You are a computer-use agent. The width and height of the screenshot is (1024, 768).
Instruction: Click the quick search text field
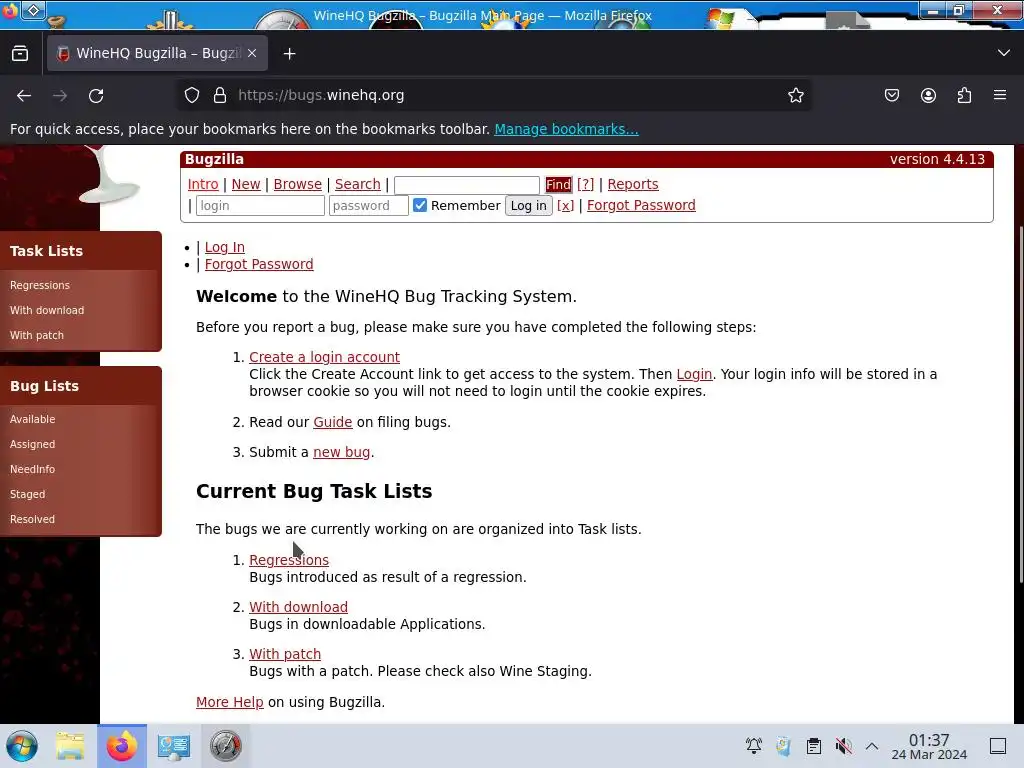point(467,185)
